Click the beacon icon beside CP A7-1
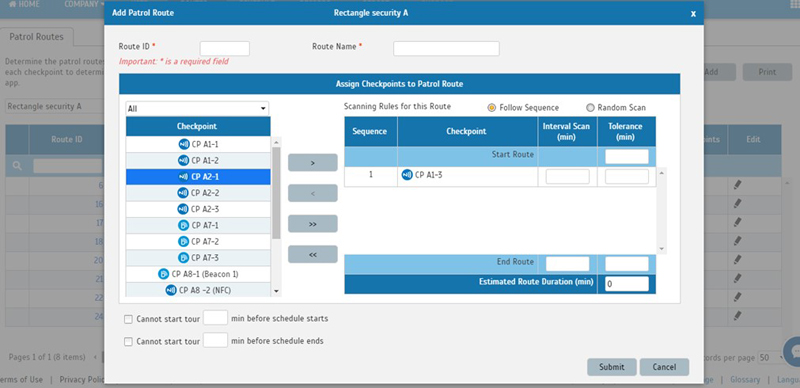 tap(184, 225)
